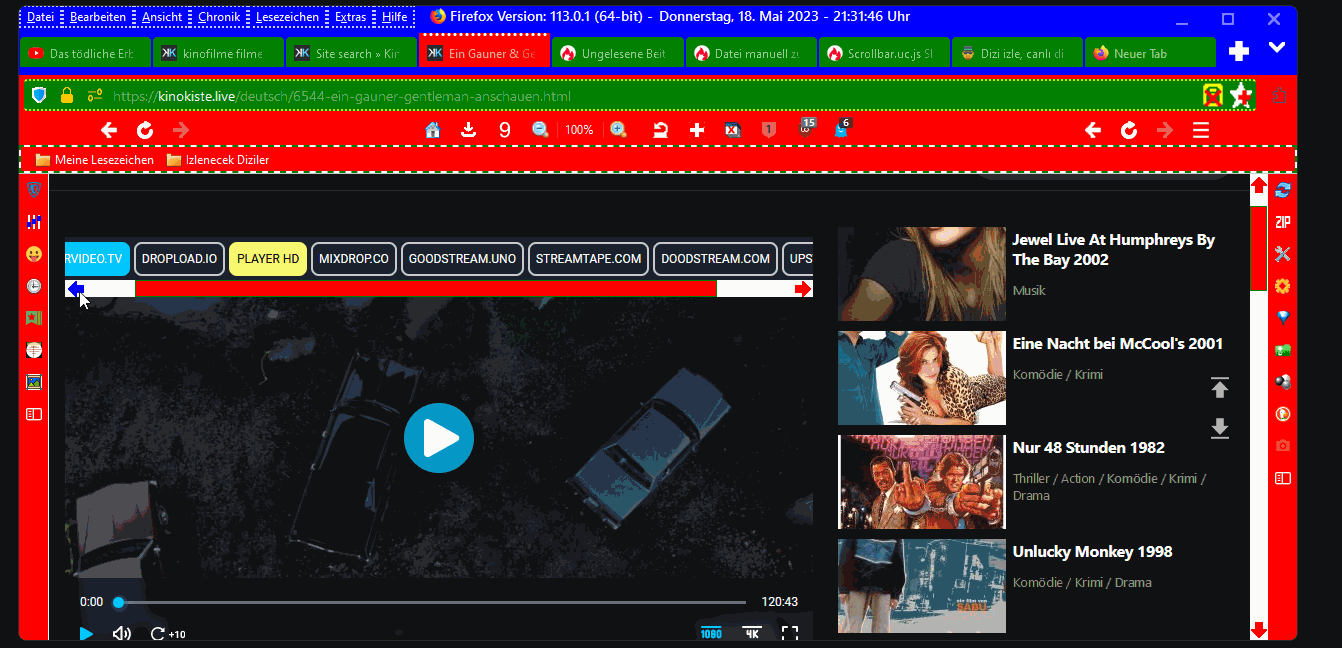Image resolution: width=1342 pixels, height=648 pixels.
Task: Mute the video with the speaker icon
Action: pyautogui.click(x=122, y=633)
